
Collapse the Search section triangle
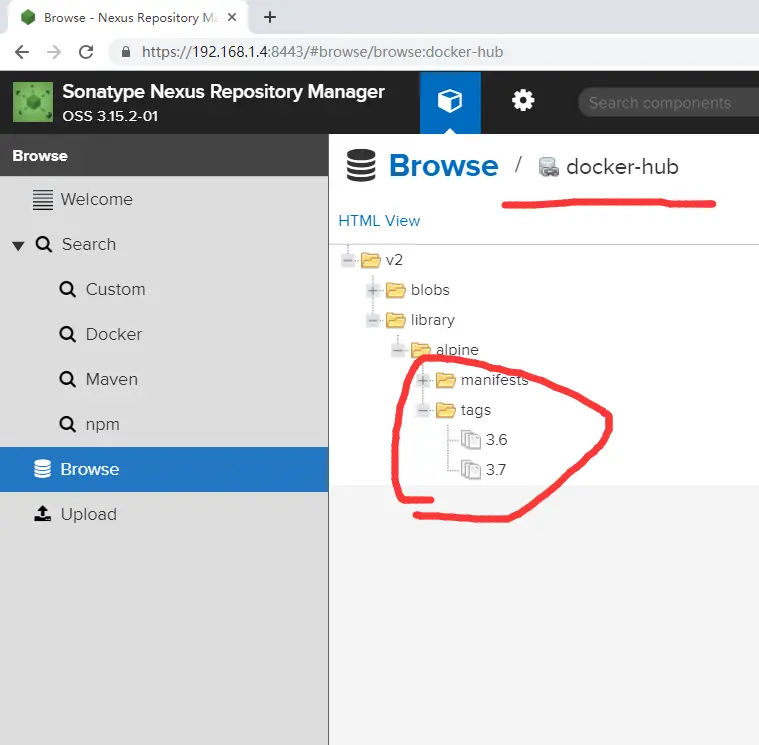pos(18,245)
